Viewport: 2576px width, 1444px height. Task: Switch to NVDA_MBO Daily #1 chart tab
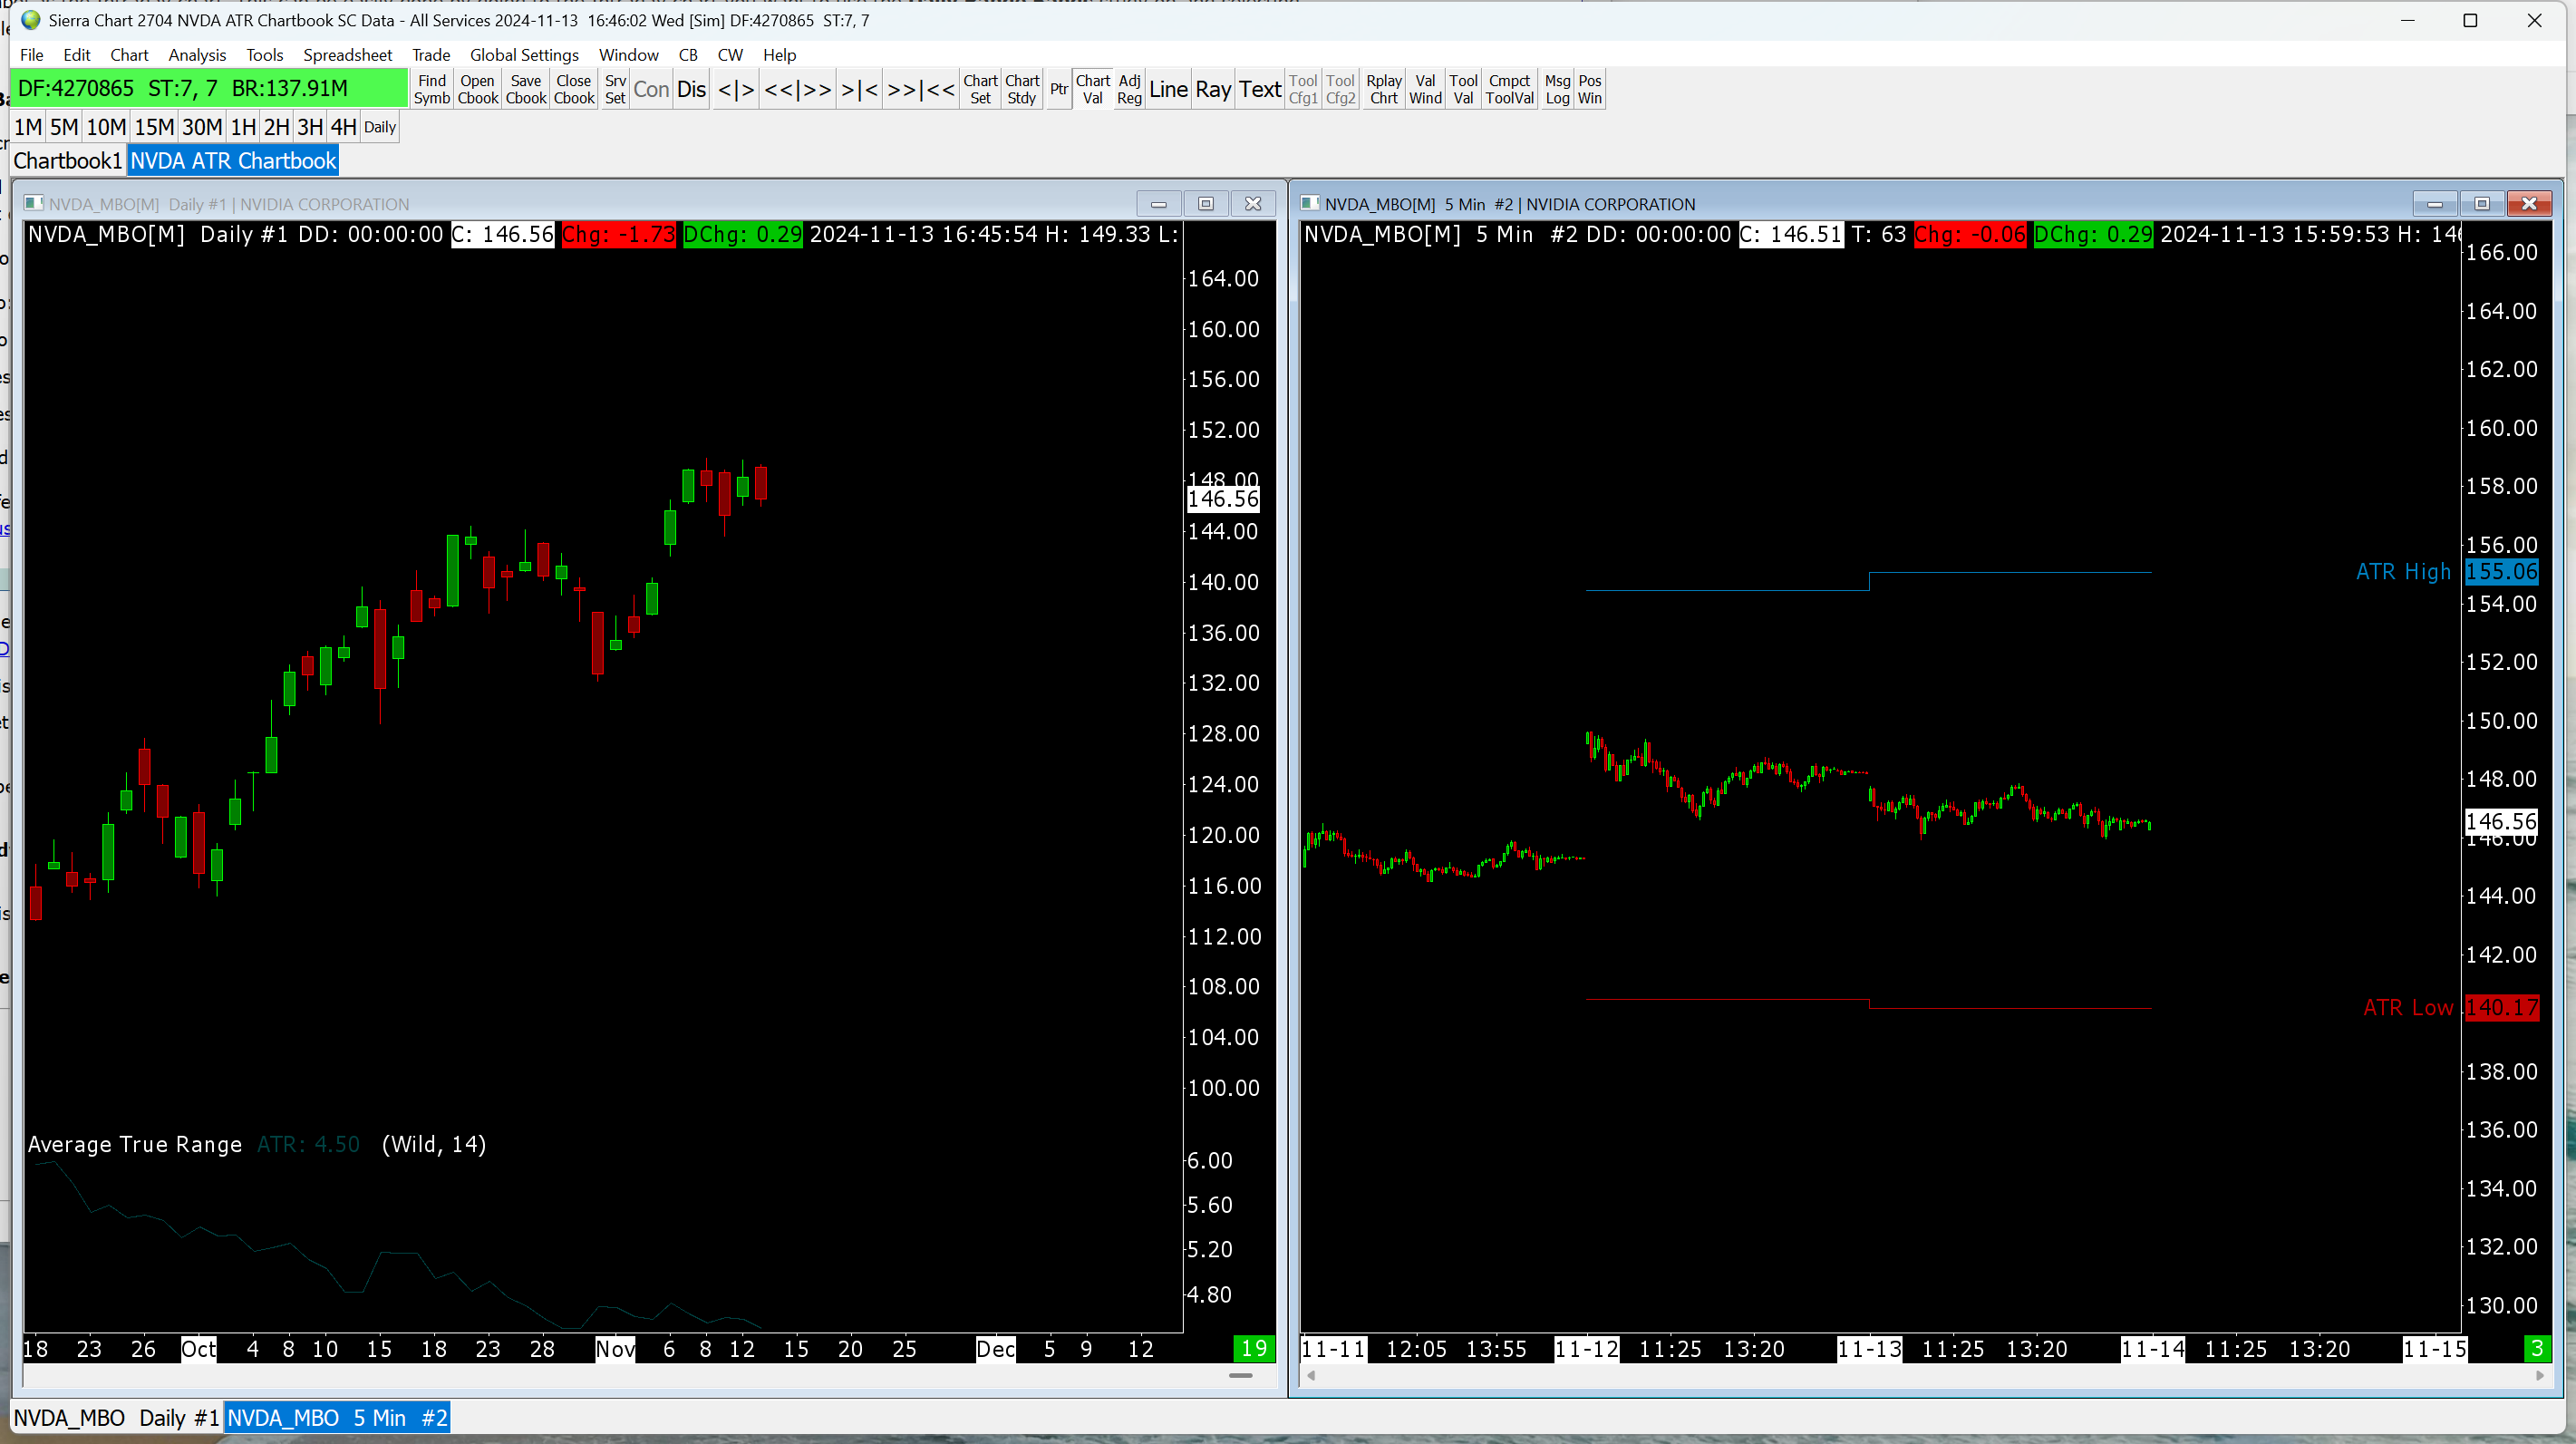tap(116, 1417)
